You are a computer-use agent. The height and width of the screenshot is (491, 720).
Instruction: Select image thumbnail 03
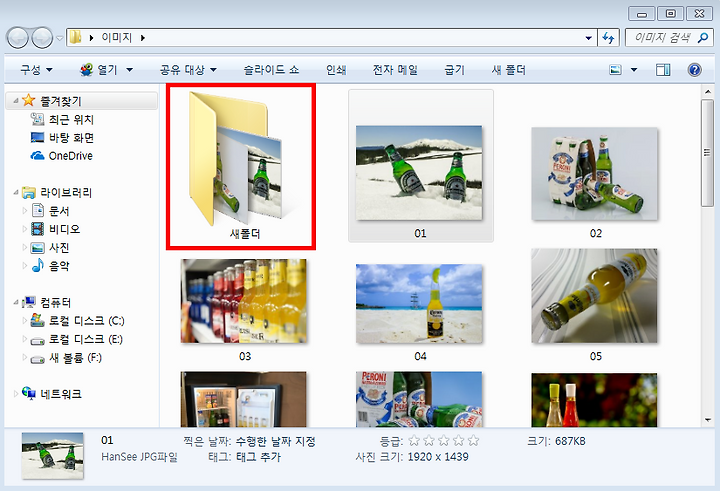244,301
